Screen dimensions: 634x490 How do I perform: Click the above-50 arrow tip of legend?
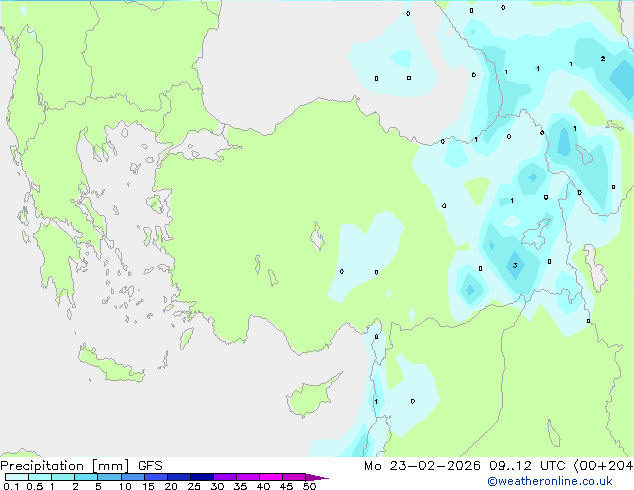(x=317, y=477)
